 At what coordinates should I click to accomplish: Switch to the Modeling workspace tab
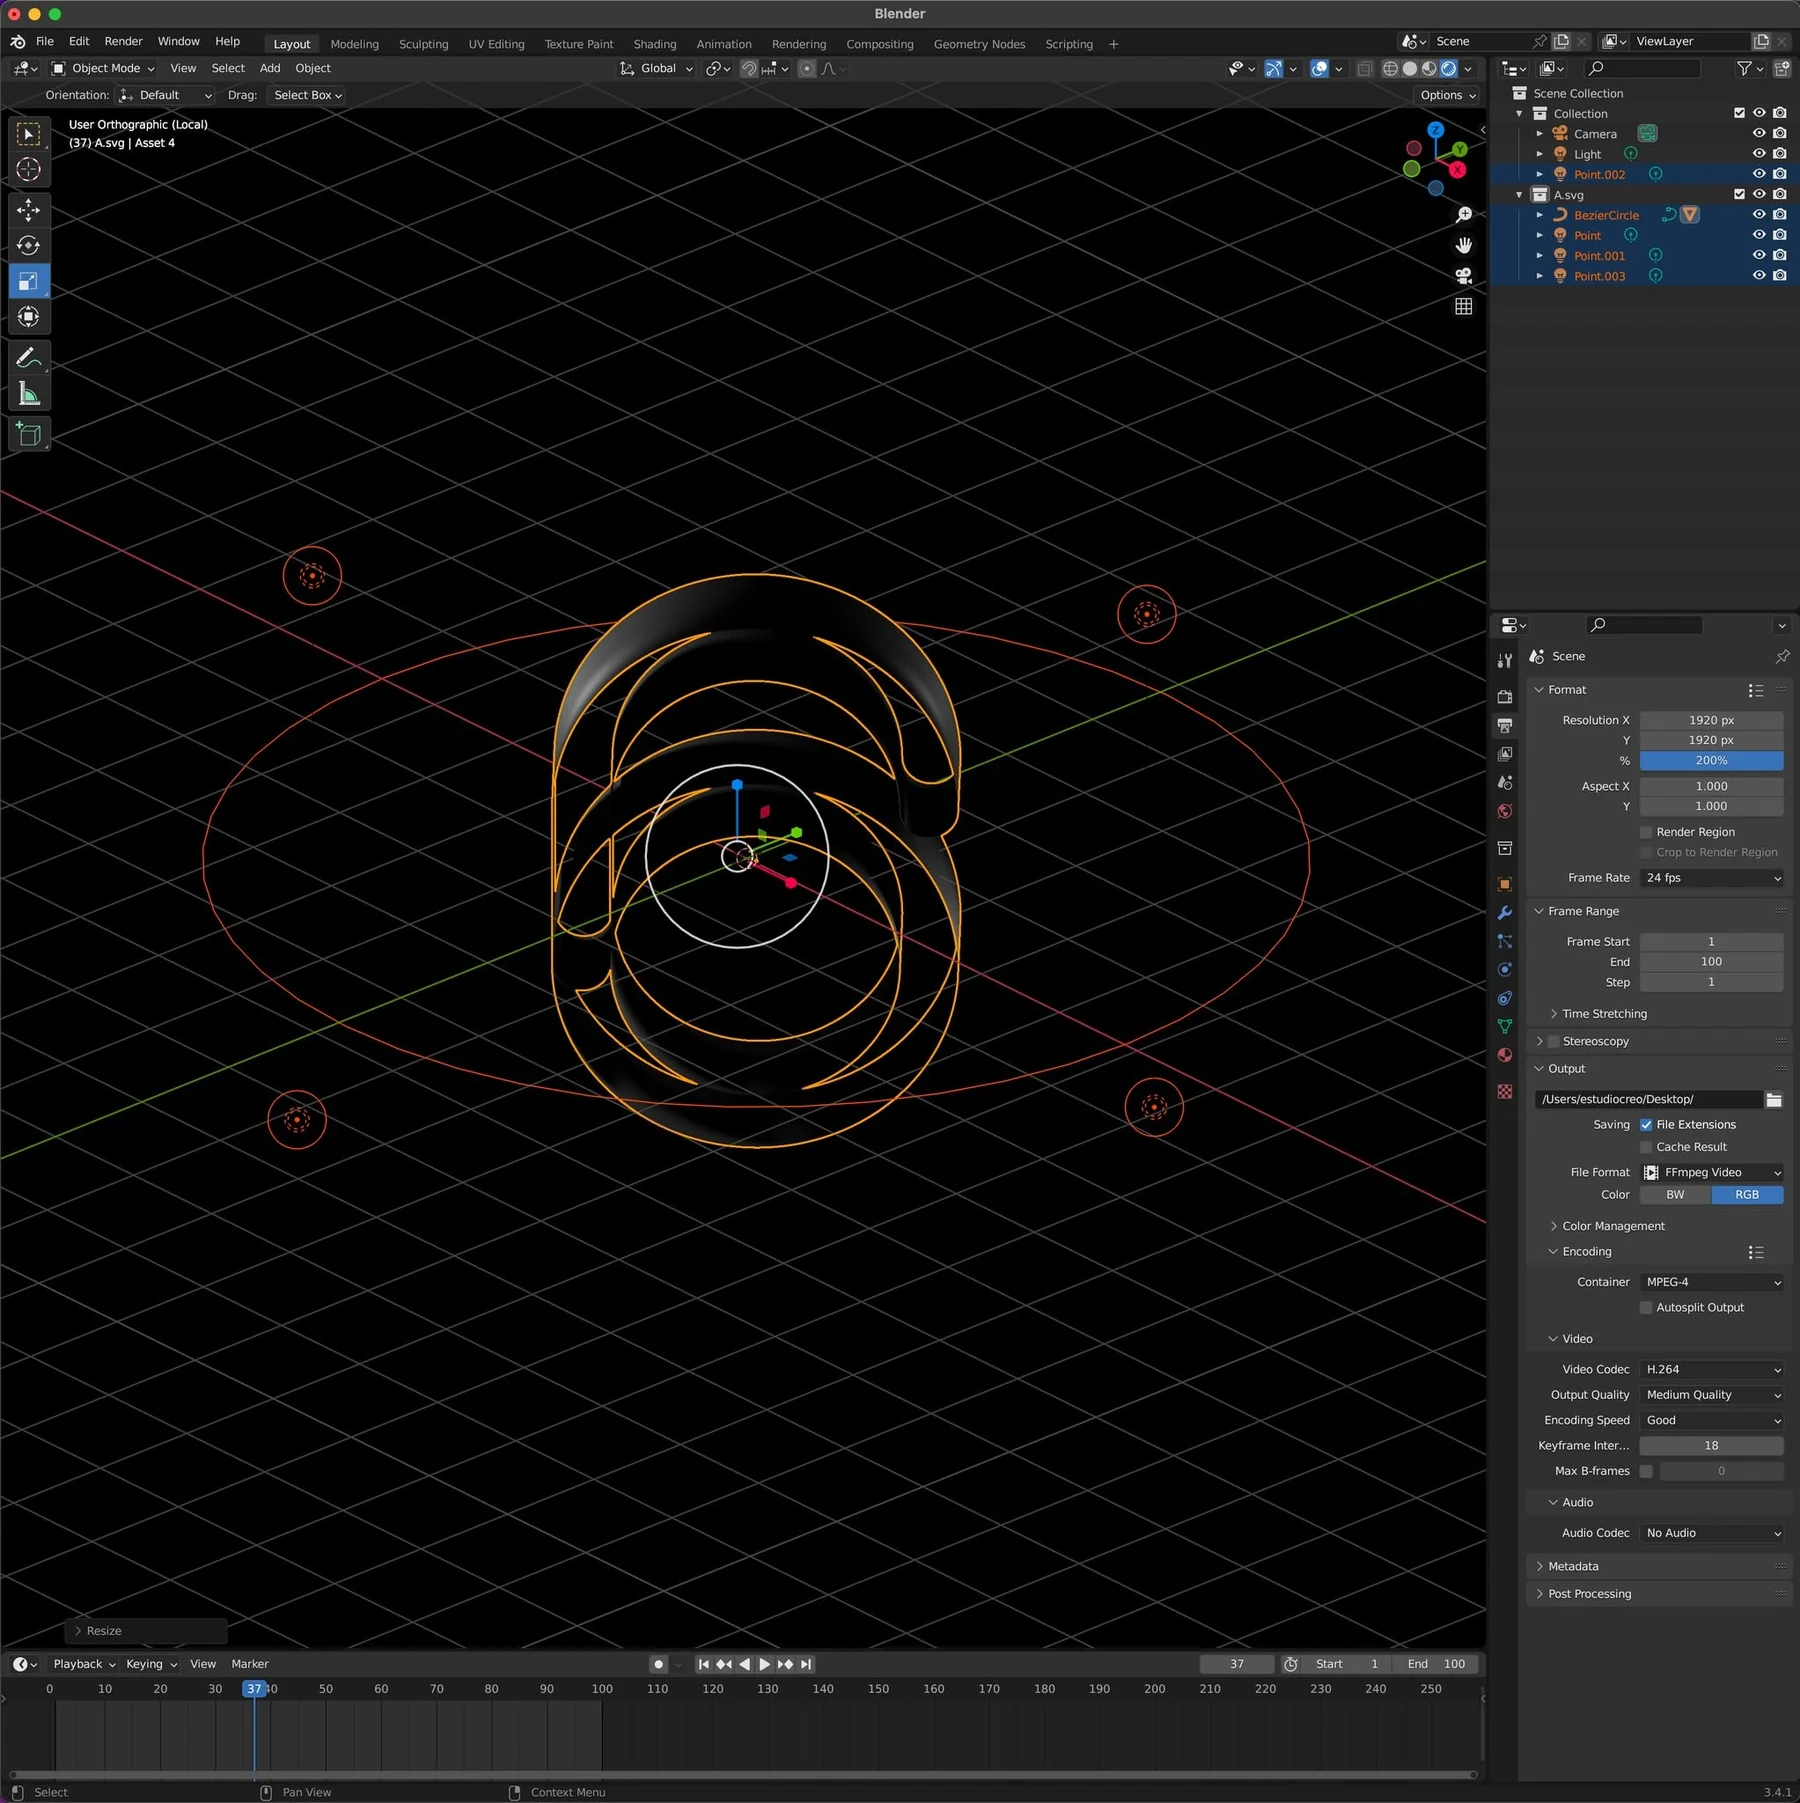tap(355, 45)
